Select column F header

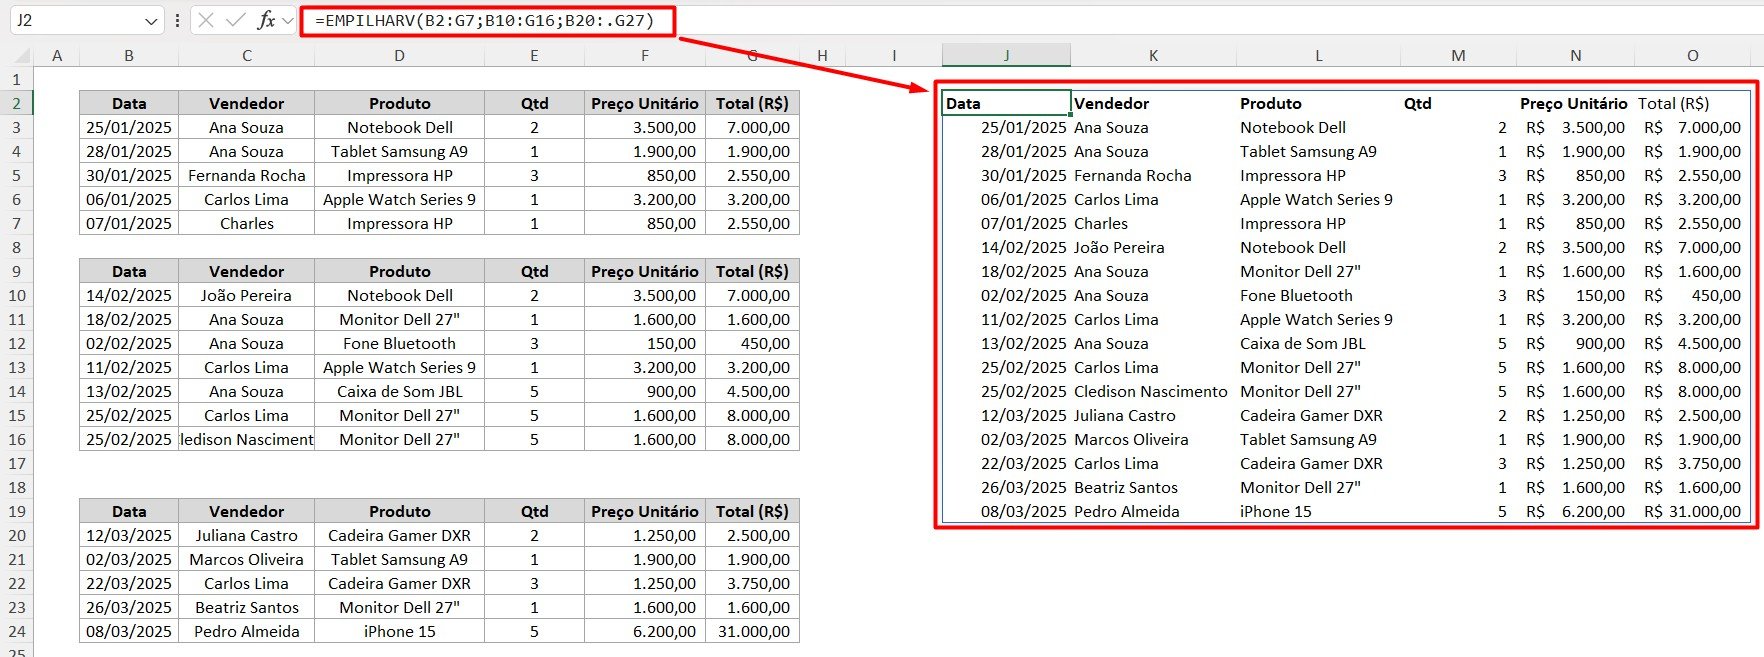click(x=645, y=56)
